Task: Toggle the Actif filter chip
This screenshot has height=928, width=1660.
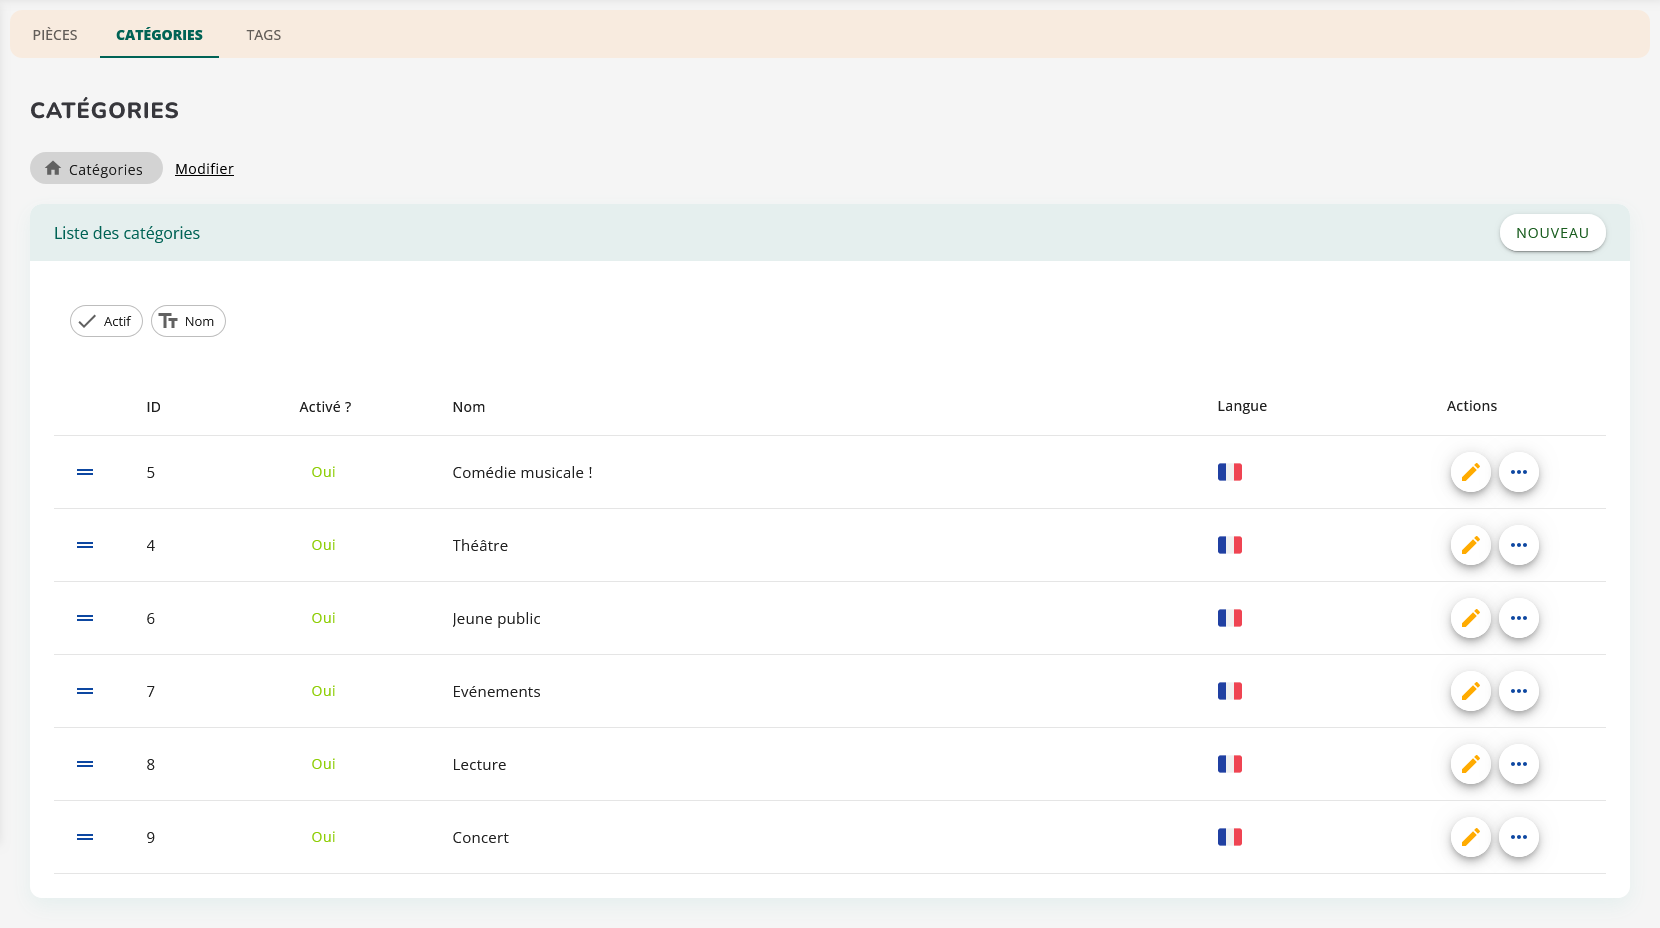Action: coord(106,321)
